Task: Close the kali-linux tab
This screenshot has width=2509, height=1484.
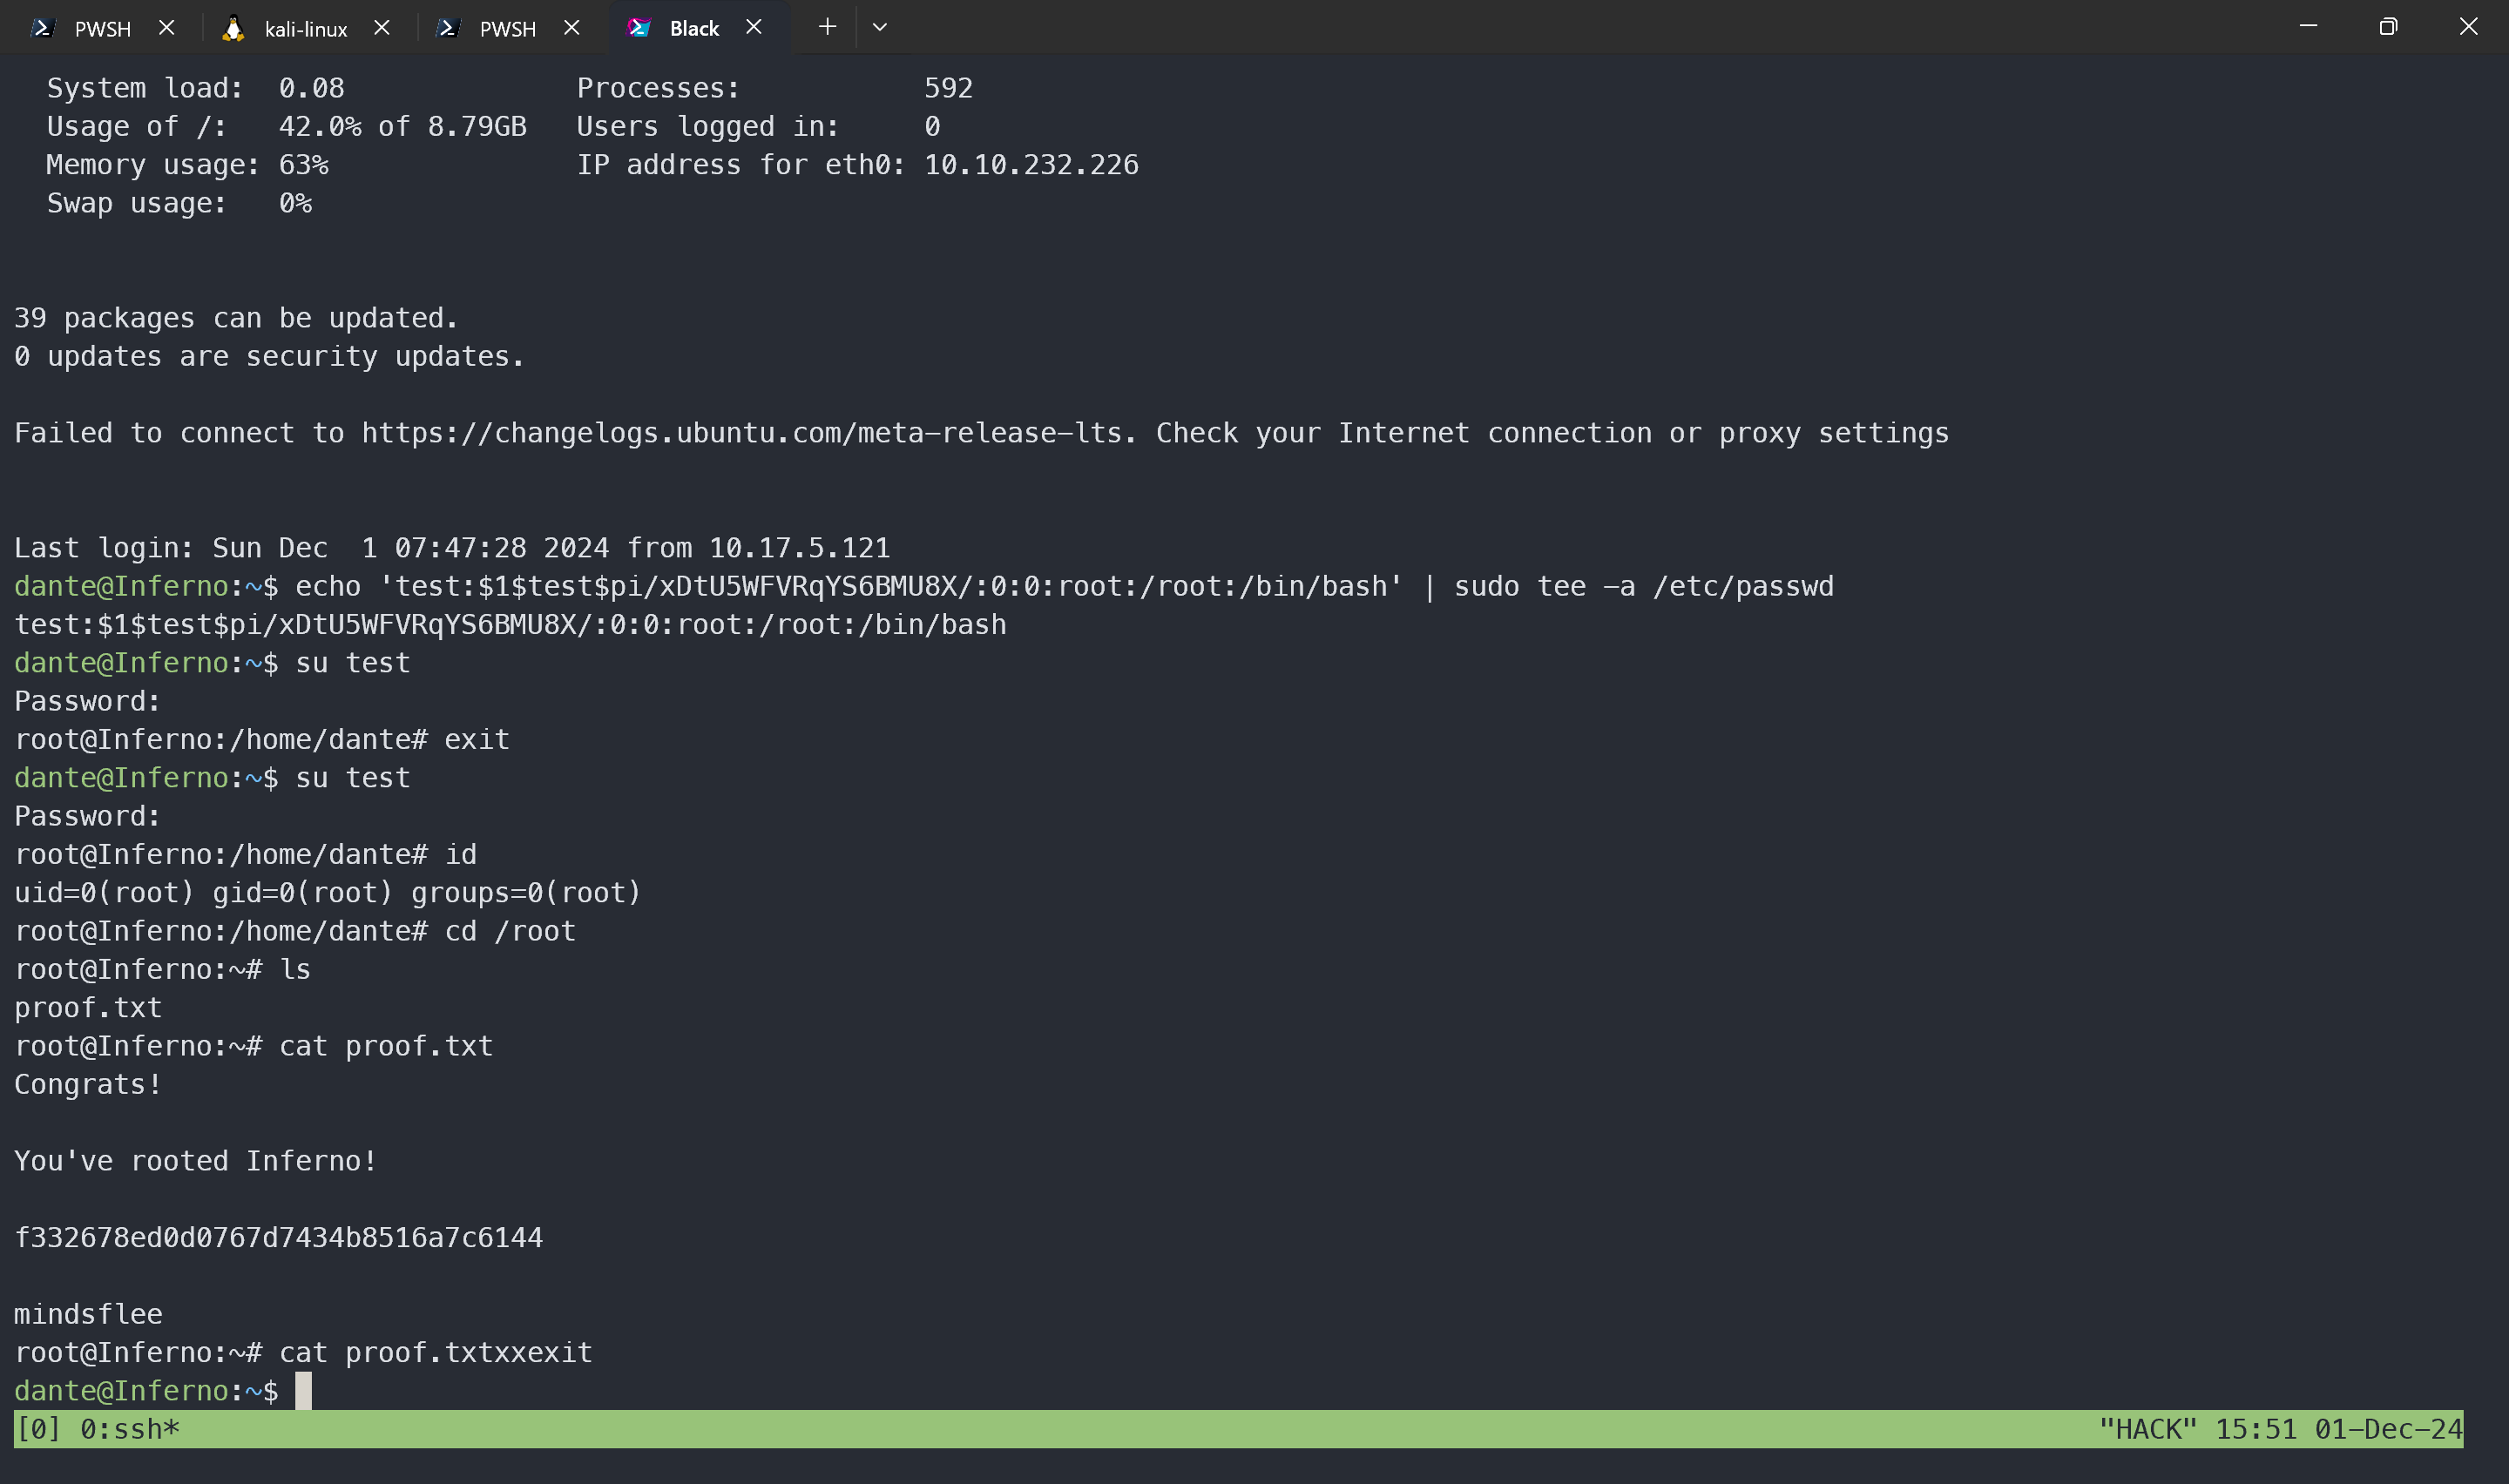Action: pyautogui.click(x=381, y=28)
